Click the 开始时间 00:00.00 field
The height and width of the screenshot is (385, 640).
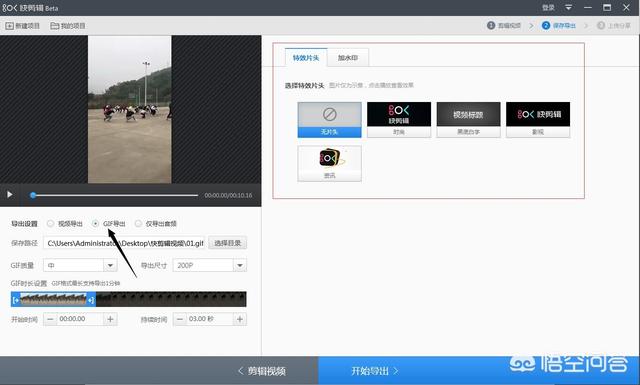80,319
